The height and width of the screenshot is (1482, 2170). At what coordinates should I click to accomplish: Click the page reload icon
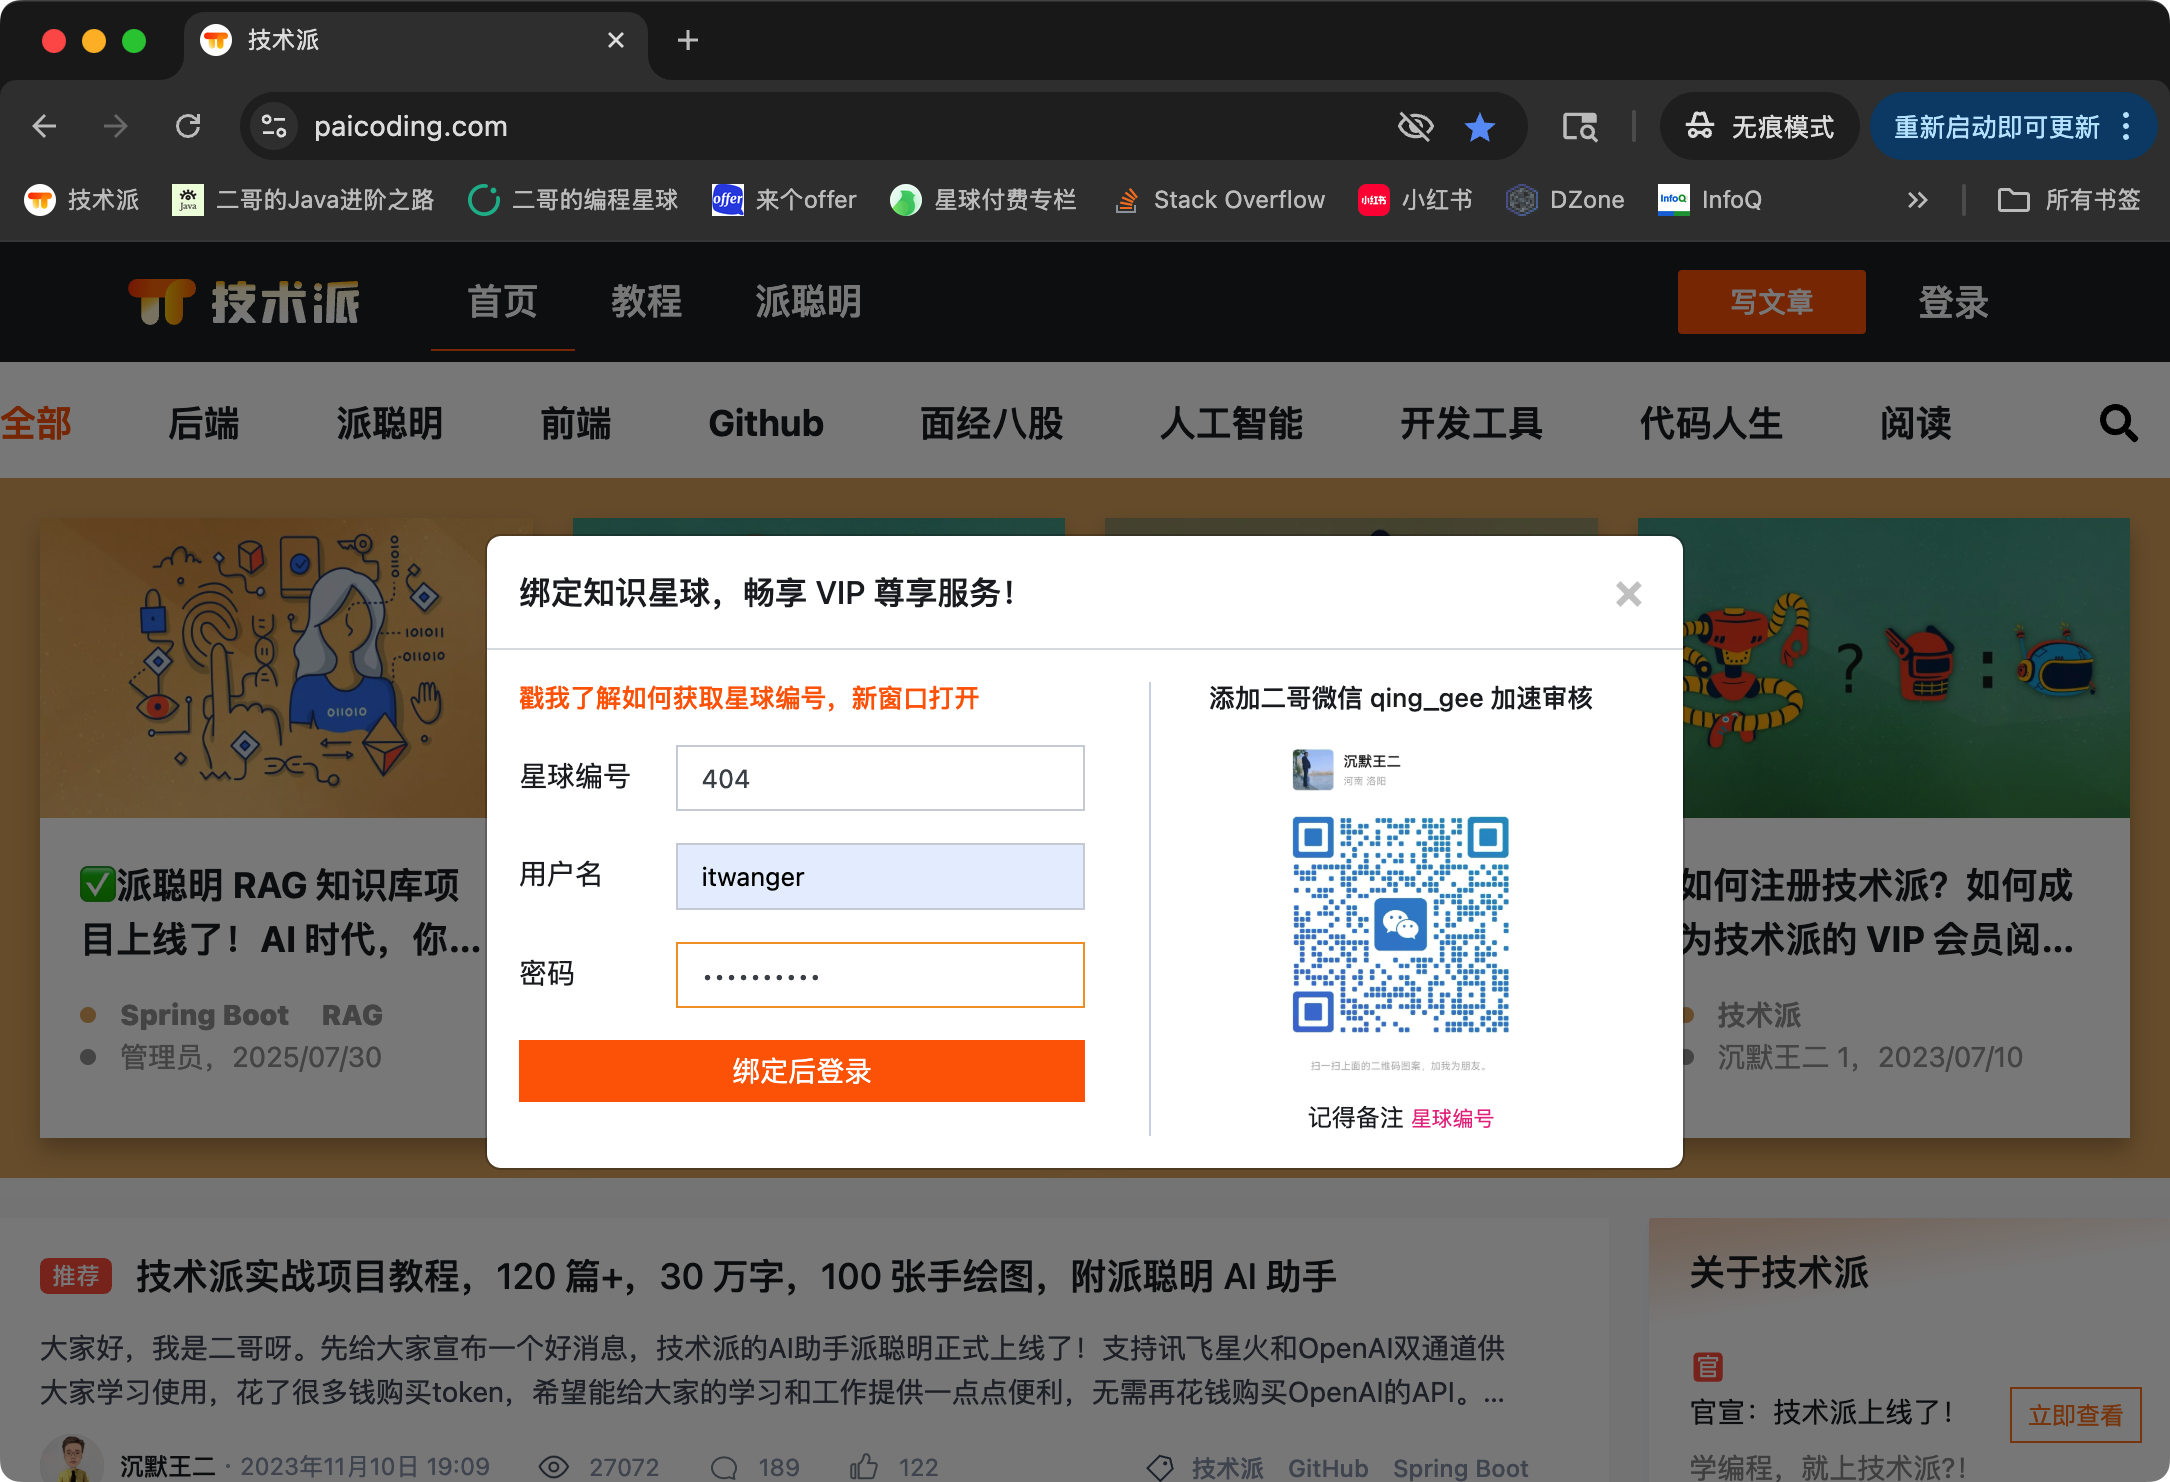(x=188, y=127)
